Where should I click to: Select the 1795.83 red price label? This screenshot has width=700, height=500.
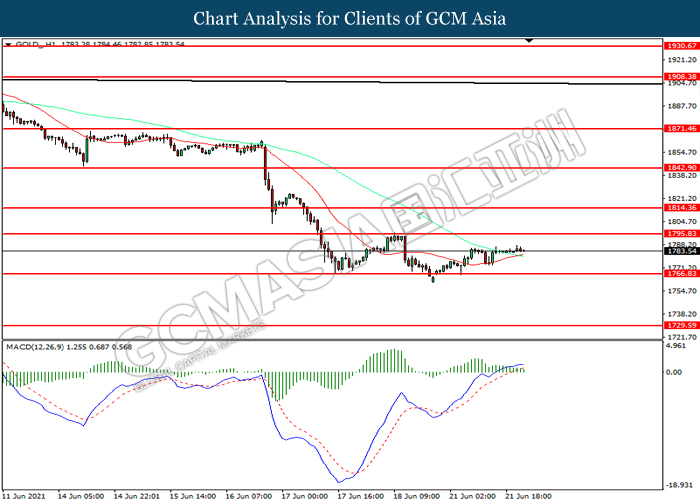coord(682,233)
